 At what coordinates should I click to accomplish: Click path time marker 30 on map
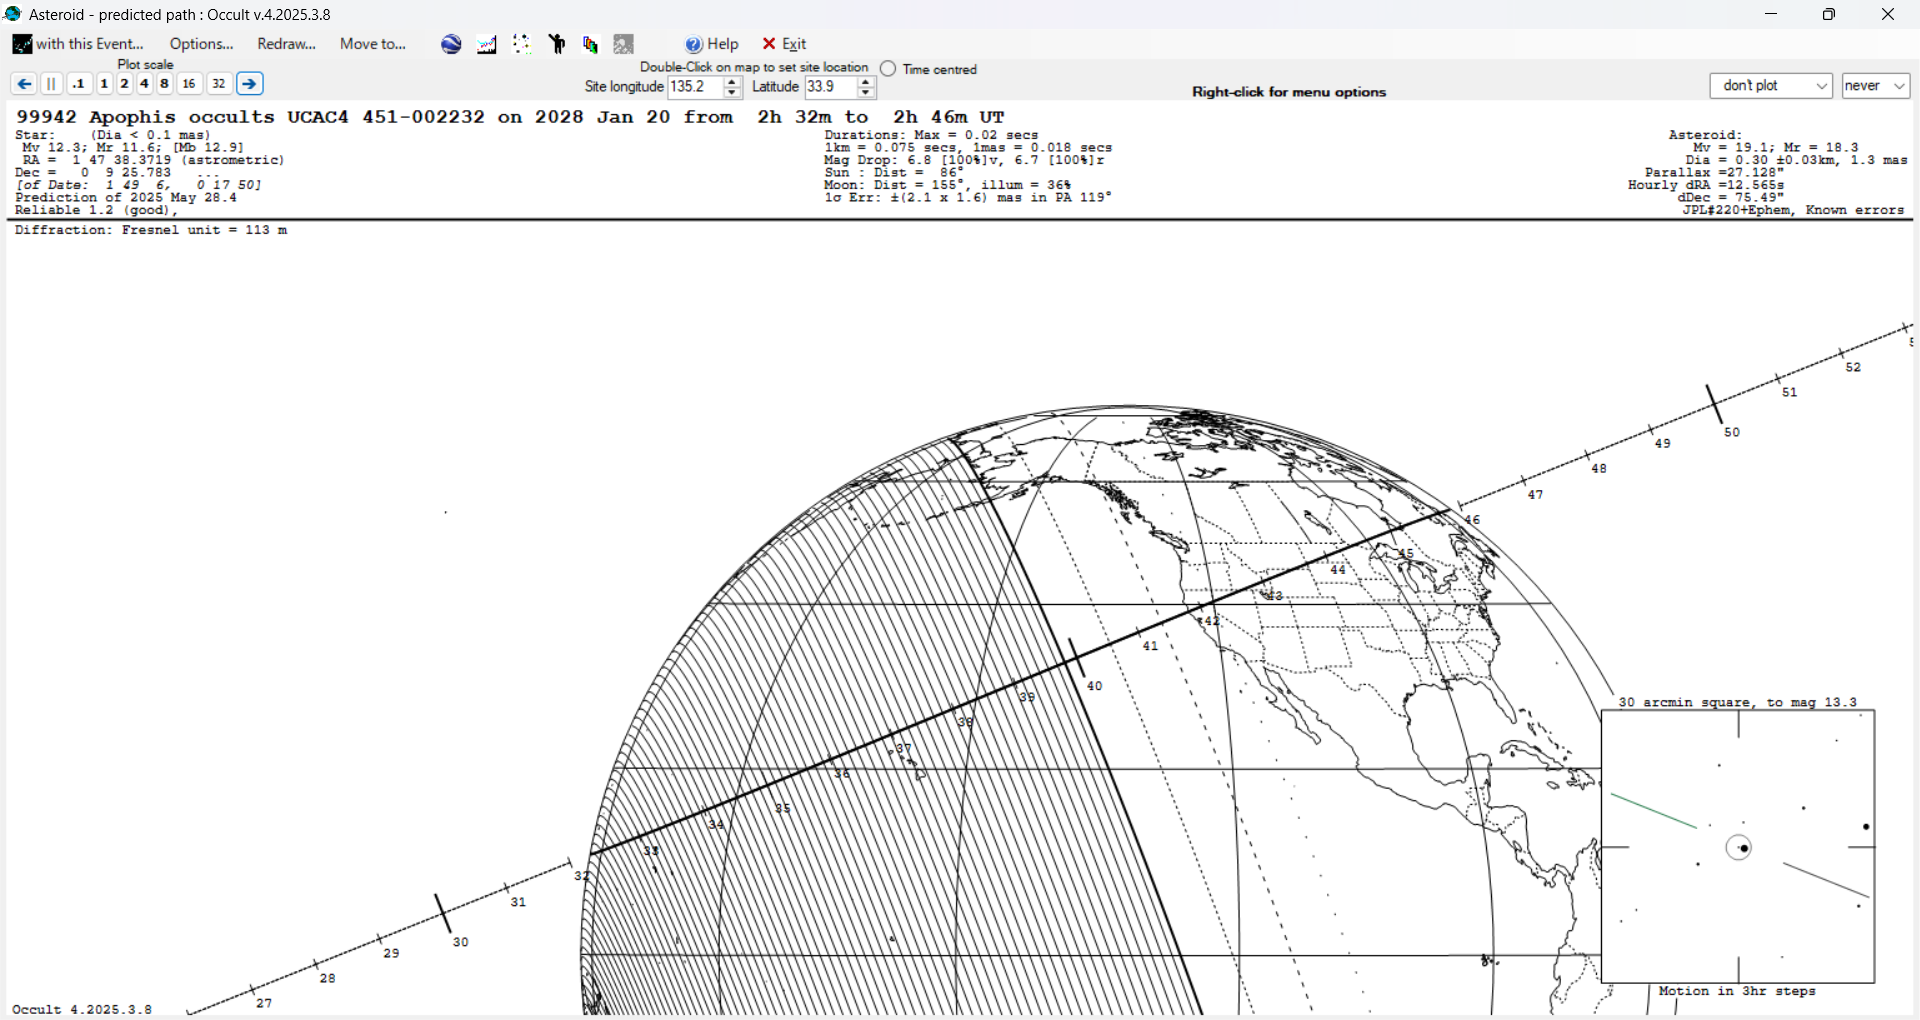click(460, 942)
